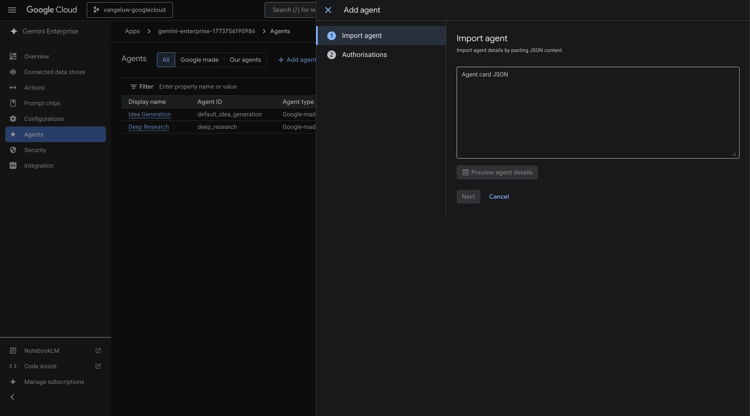Click Preview agent details button
Viewport: 750px width, 416px height.
pos(497,172)
